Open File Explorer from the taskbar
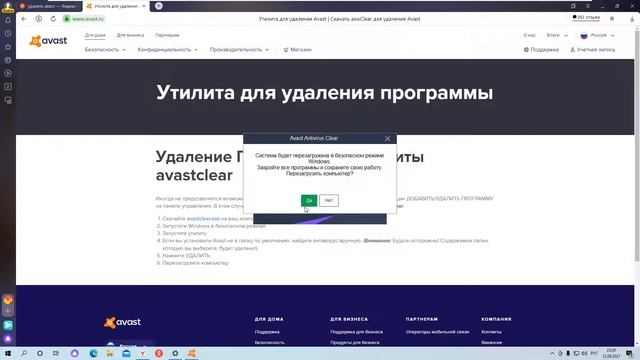Viewport: 640px width, 360px height. tap(110, 353)
